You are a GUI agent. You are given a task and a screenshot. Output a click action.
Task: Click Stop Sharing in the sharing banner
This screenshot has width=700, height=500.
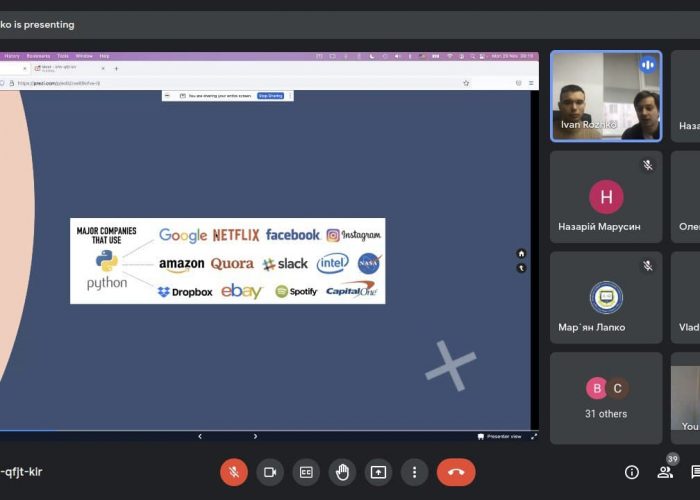[271, 96]
